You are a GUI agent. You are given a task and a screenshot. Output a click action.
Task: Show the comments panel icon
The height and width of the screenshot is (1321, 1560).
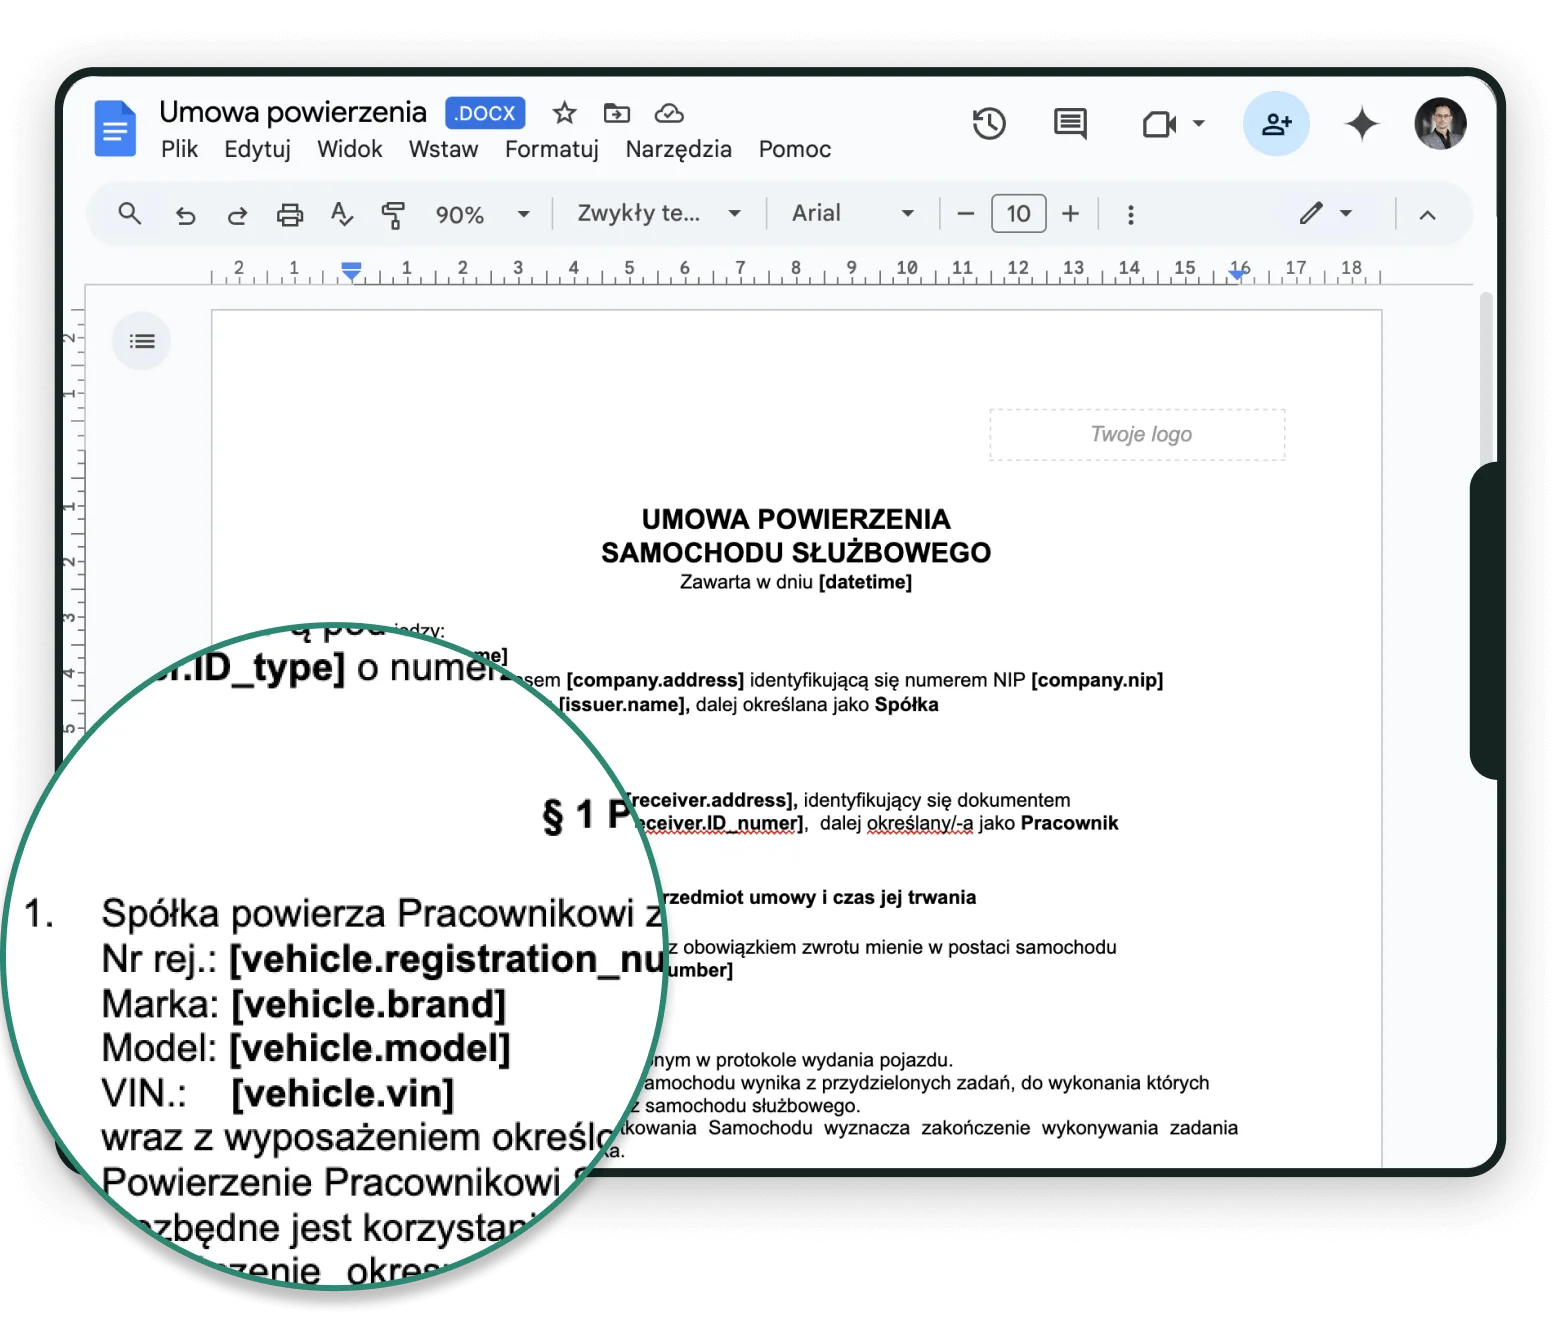pyautogui.click(x=1070, y=124)
